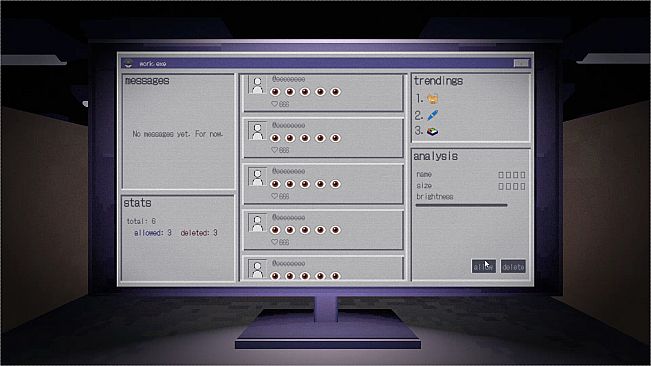This screenshot has width=651, height=366.
Task: Select the fourth post's profile avatar
Action: 257,223
